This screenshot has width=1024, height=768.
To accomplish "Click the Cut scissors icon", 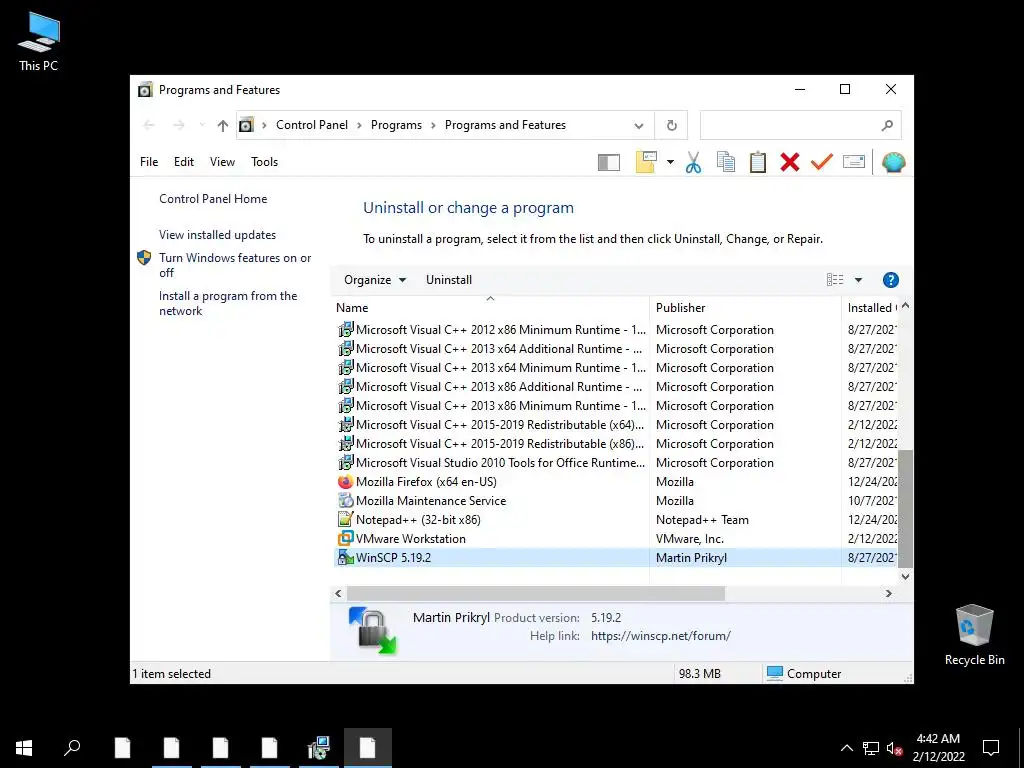I will click(x=693, y=162).
